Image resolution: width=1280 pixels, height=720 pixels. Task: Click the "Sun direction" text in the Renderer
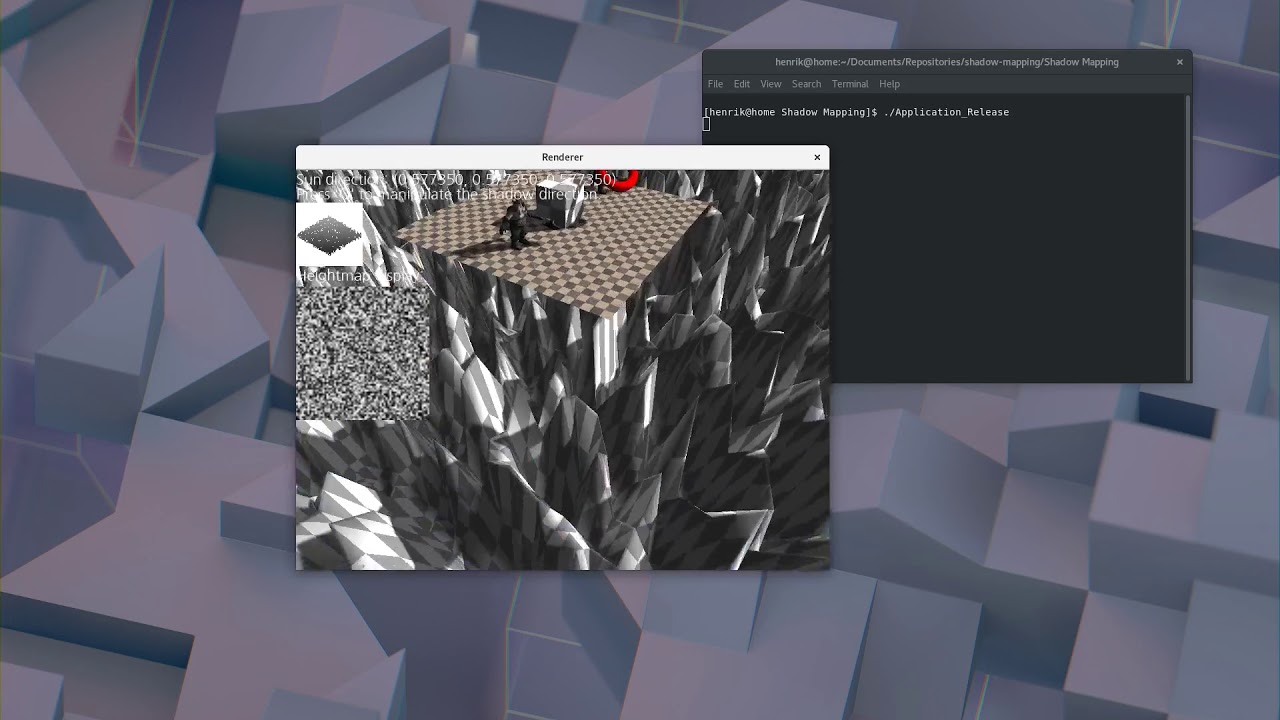pos(456,180)
